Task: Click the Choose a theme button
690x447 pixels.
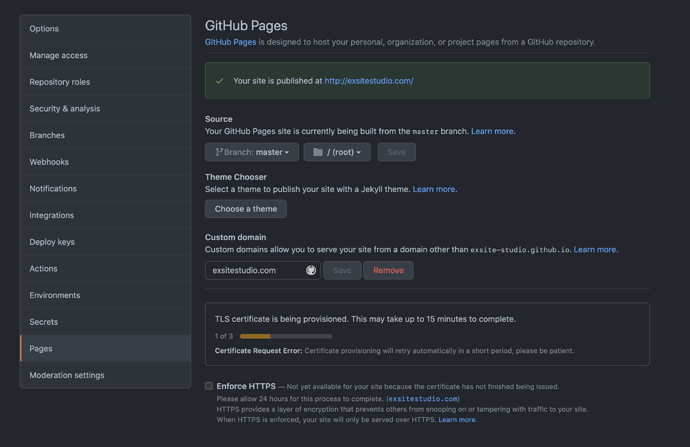Action: pyautogui.click(x=246, y=209)
